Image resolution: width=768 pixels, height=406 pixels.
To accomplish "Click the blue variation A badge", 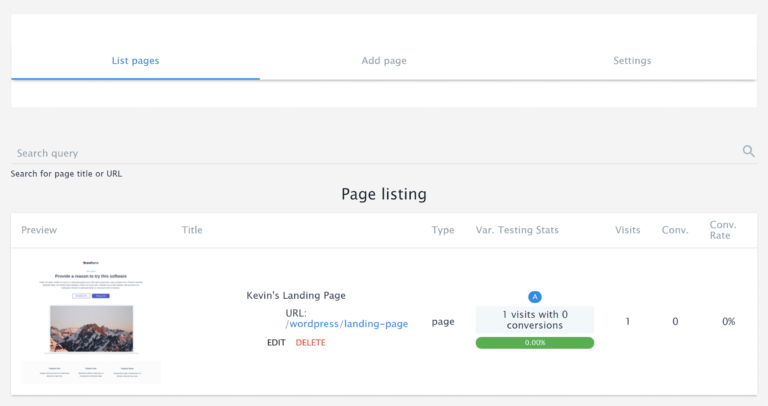I will pos(535,297).
